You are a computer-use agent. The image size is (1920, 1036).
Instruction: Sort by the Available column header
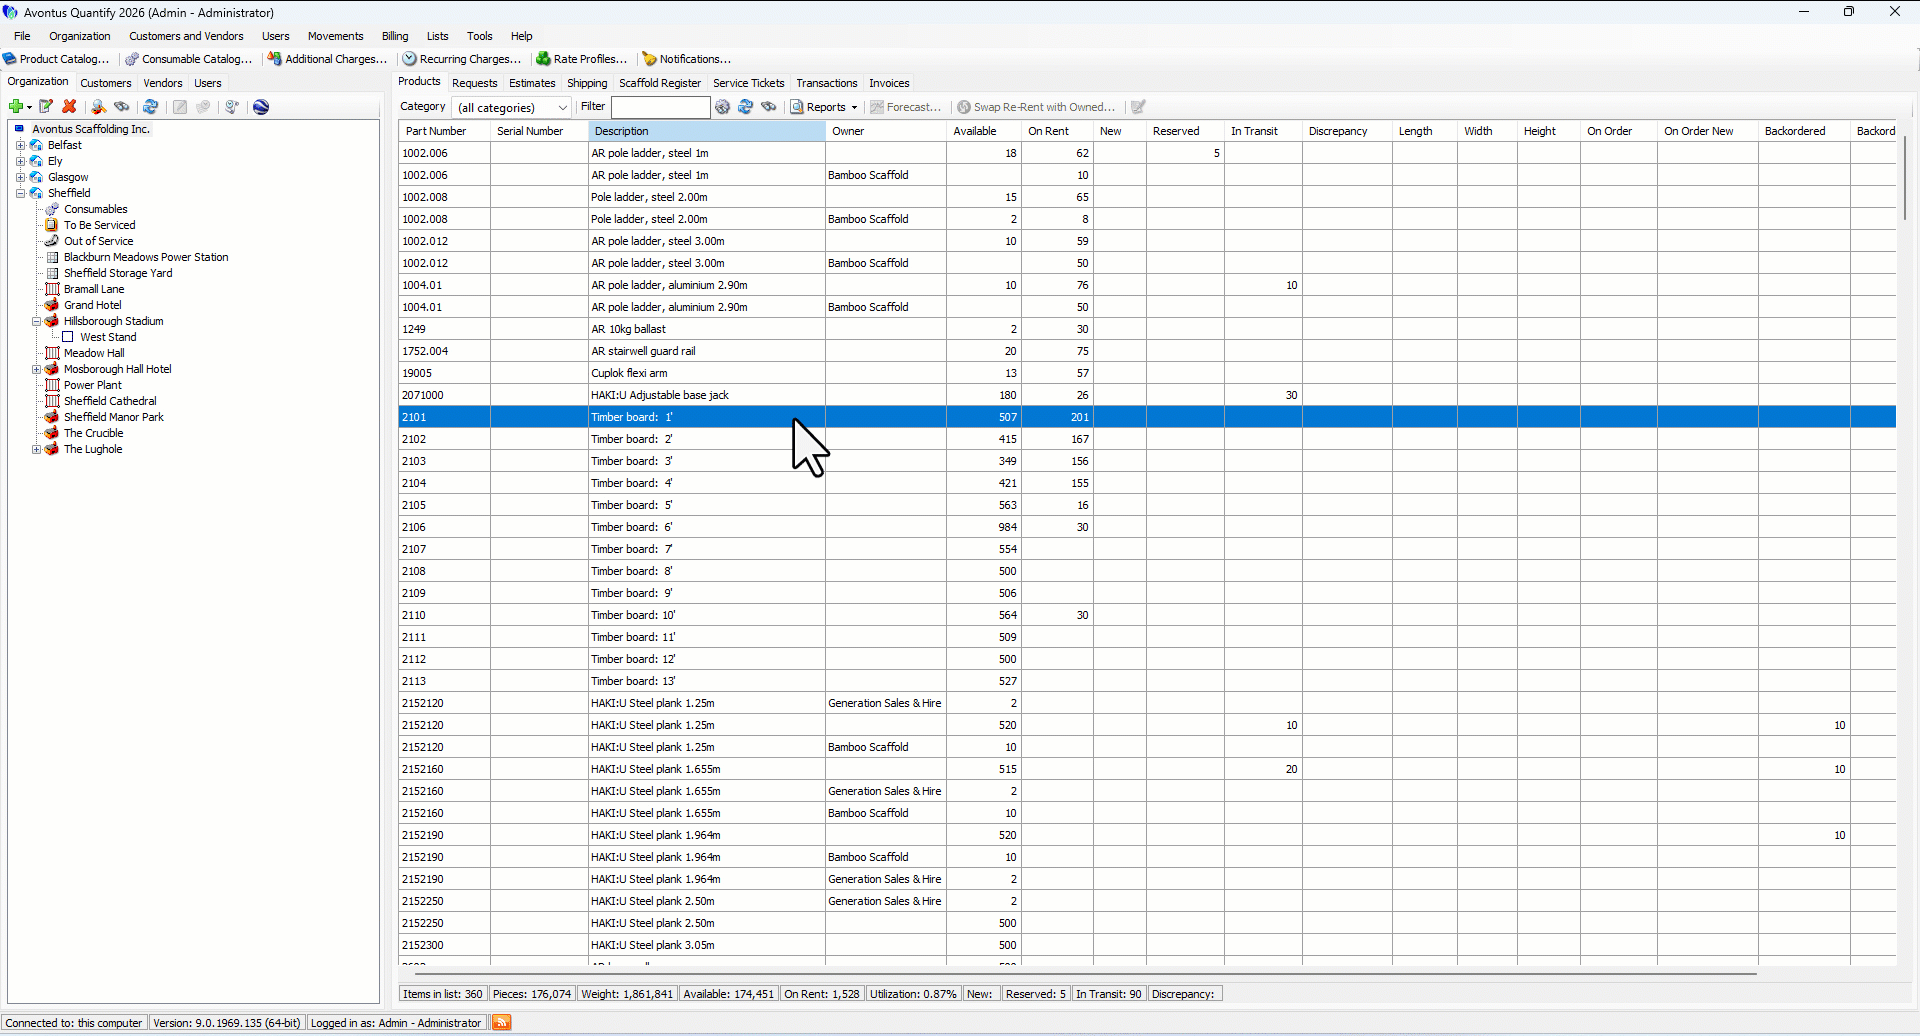pyautogui.click(x=984, y=131)
